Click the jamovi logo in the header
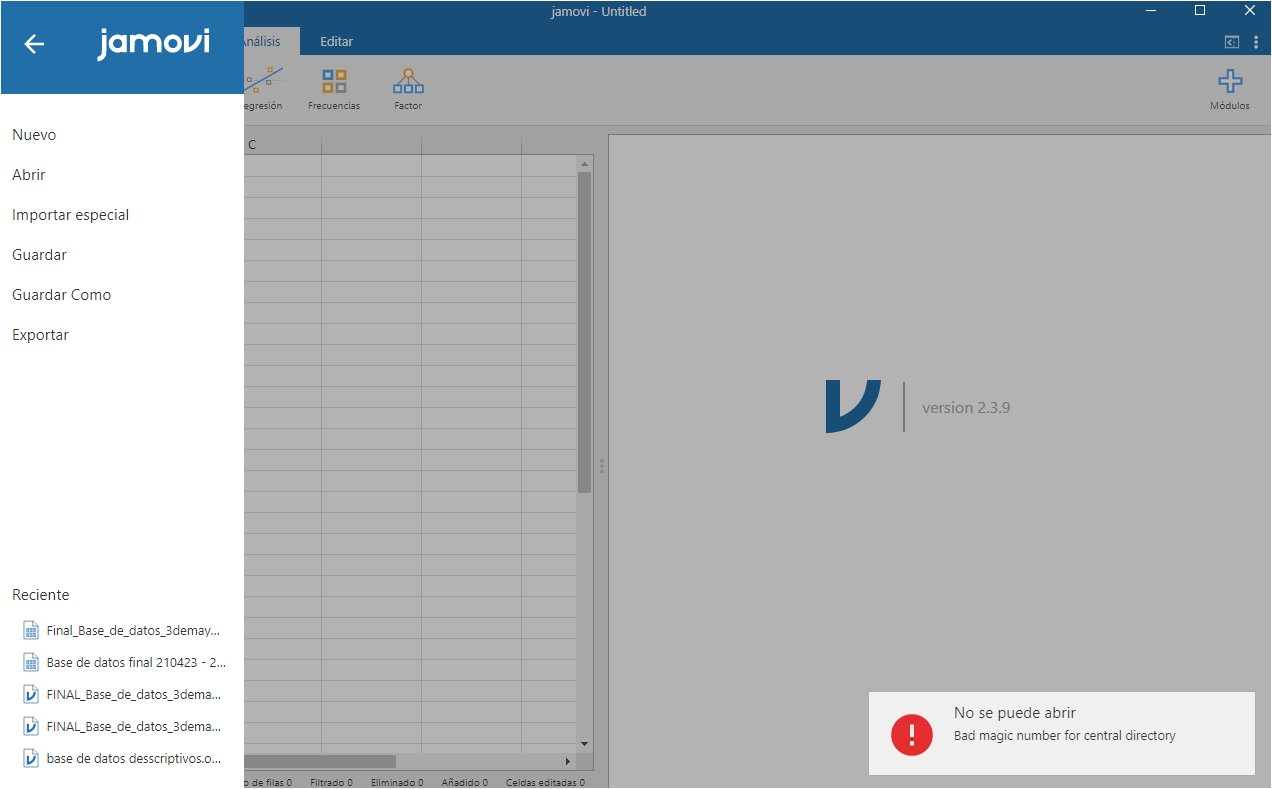The height and width of the screenshot is (789, 1272). [x=154, y=44]
